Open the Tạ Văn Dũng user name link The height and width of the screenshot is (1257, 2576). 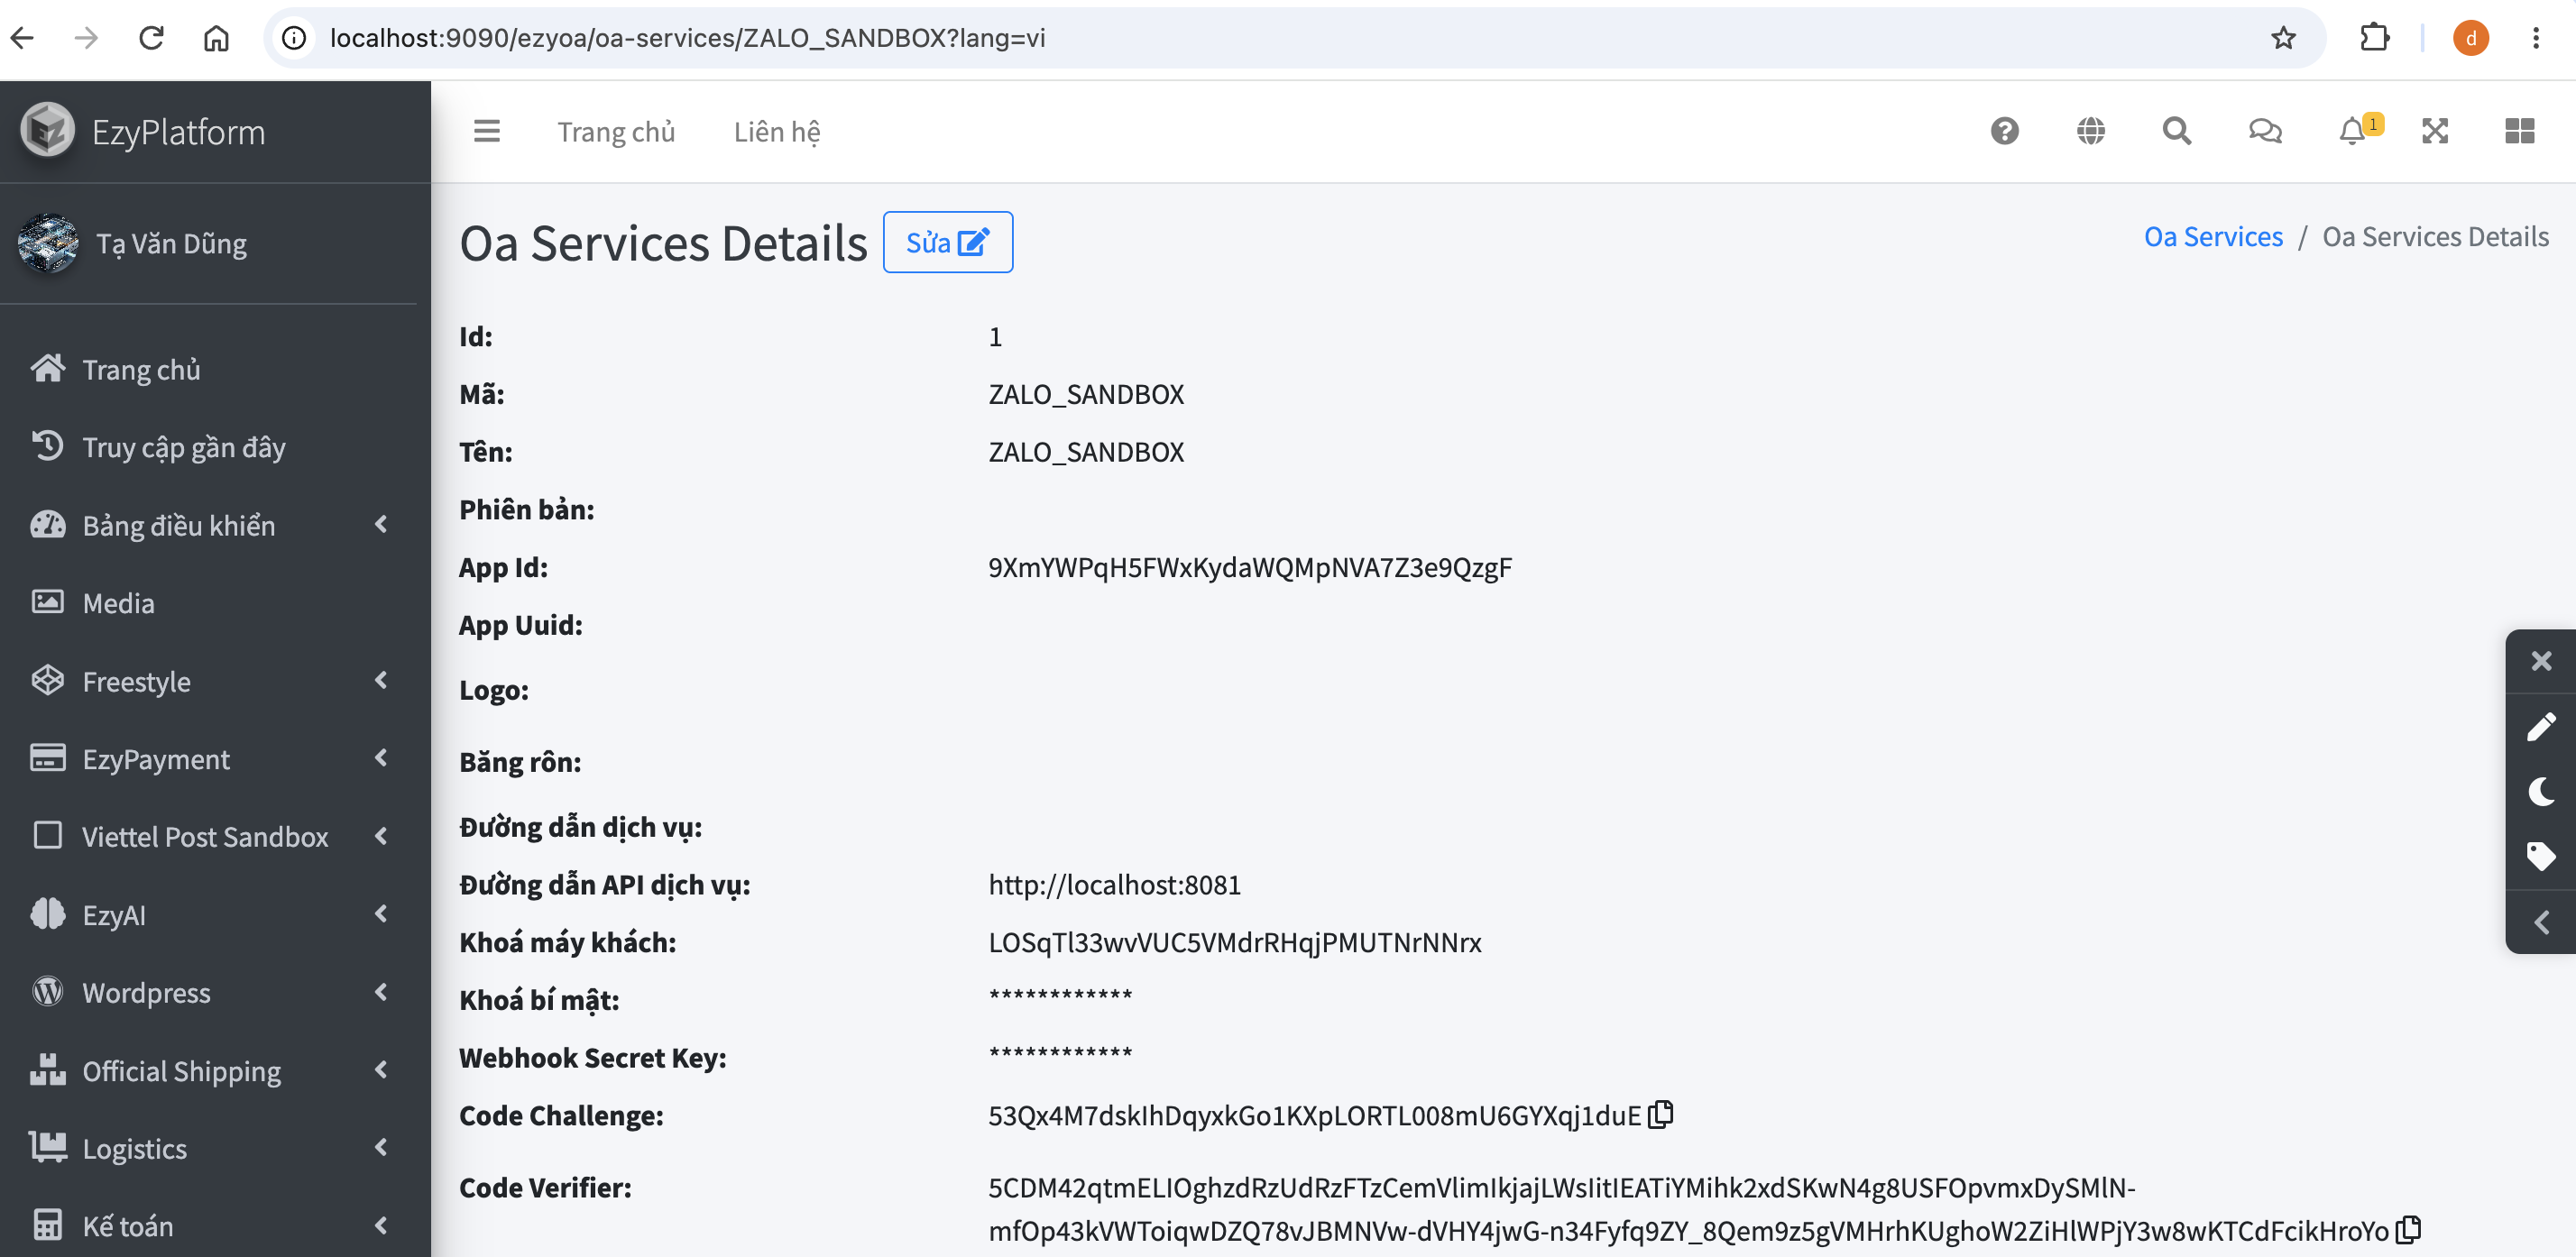[171, 243]
